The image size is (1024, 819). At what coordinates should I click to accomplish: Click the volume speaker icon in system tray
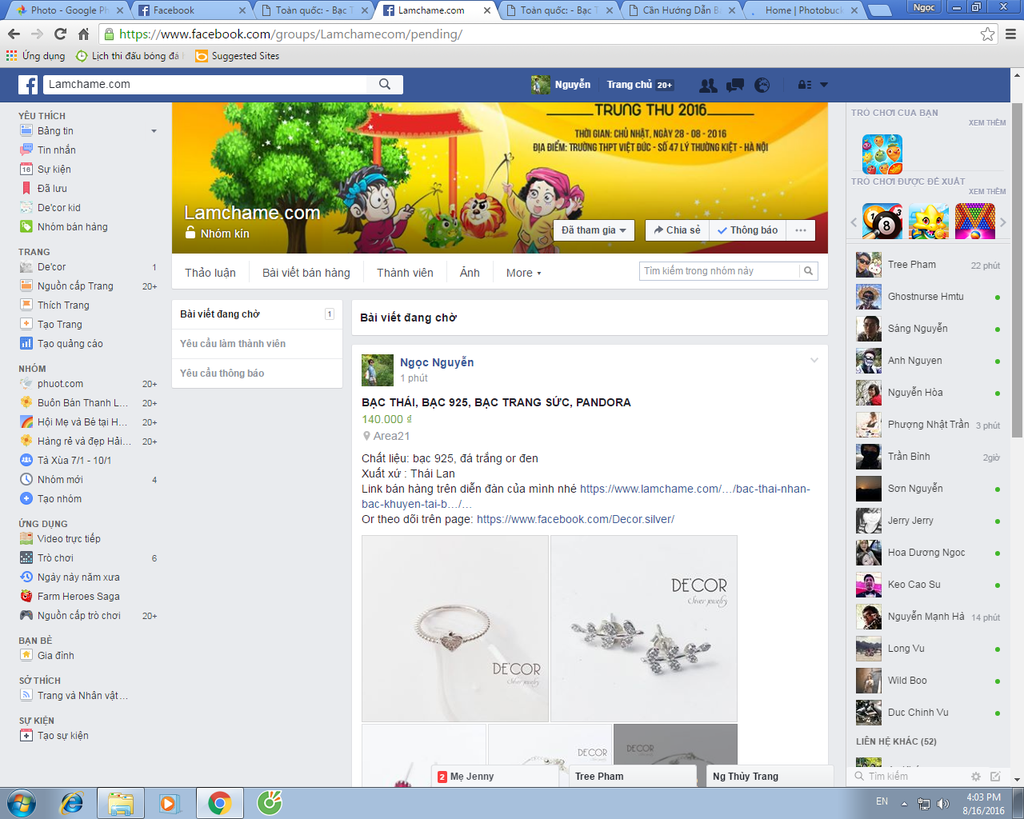click(942, 803)
